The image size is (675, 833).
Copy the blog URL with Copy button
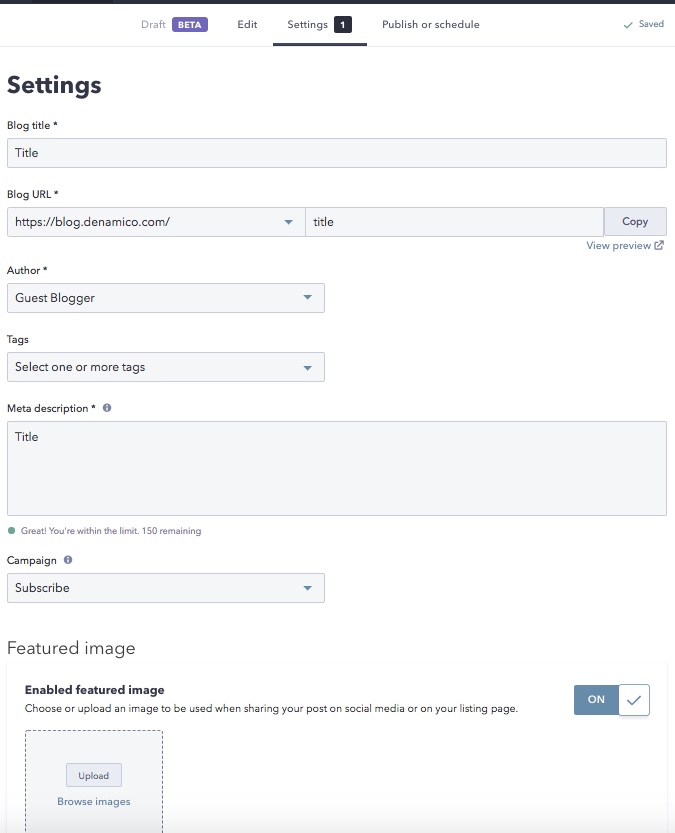pyautogui.click(x=635, y=222)
